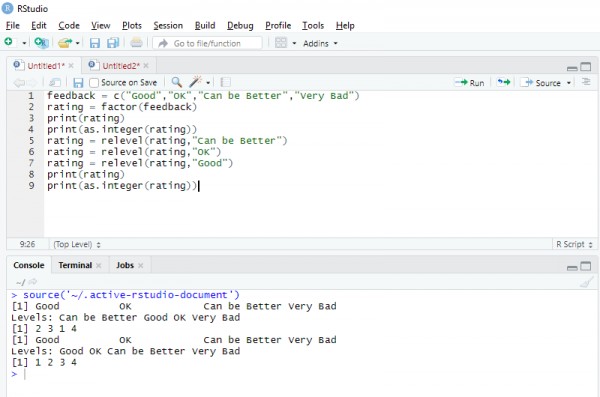Save current document via main toolbar
Screen dimensions: 600x397
tap(95, 43)
